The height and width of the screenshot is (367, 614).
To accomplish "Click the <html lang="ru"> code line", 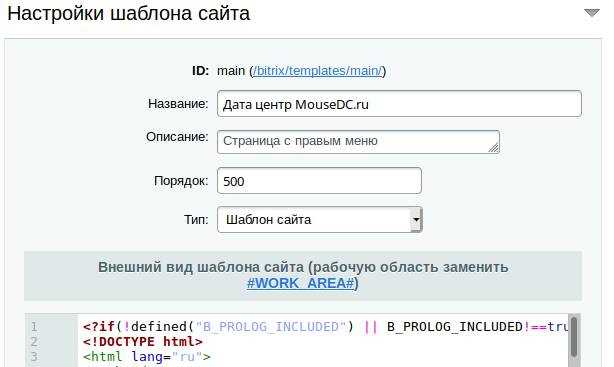I will click(x=146, y=356).
